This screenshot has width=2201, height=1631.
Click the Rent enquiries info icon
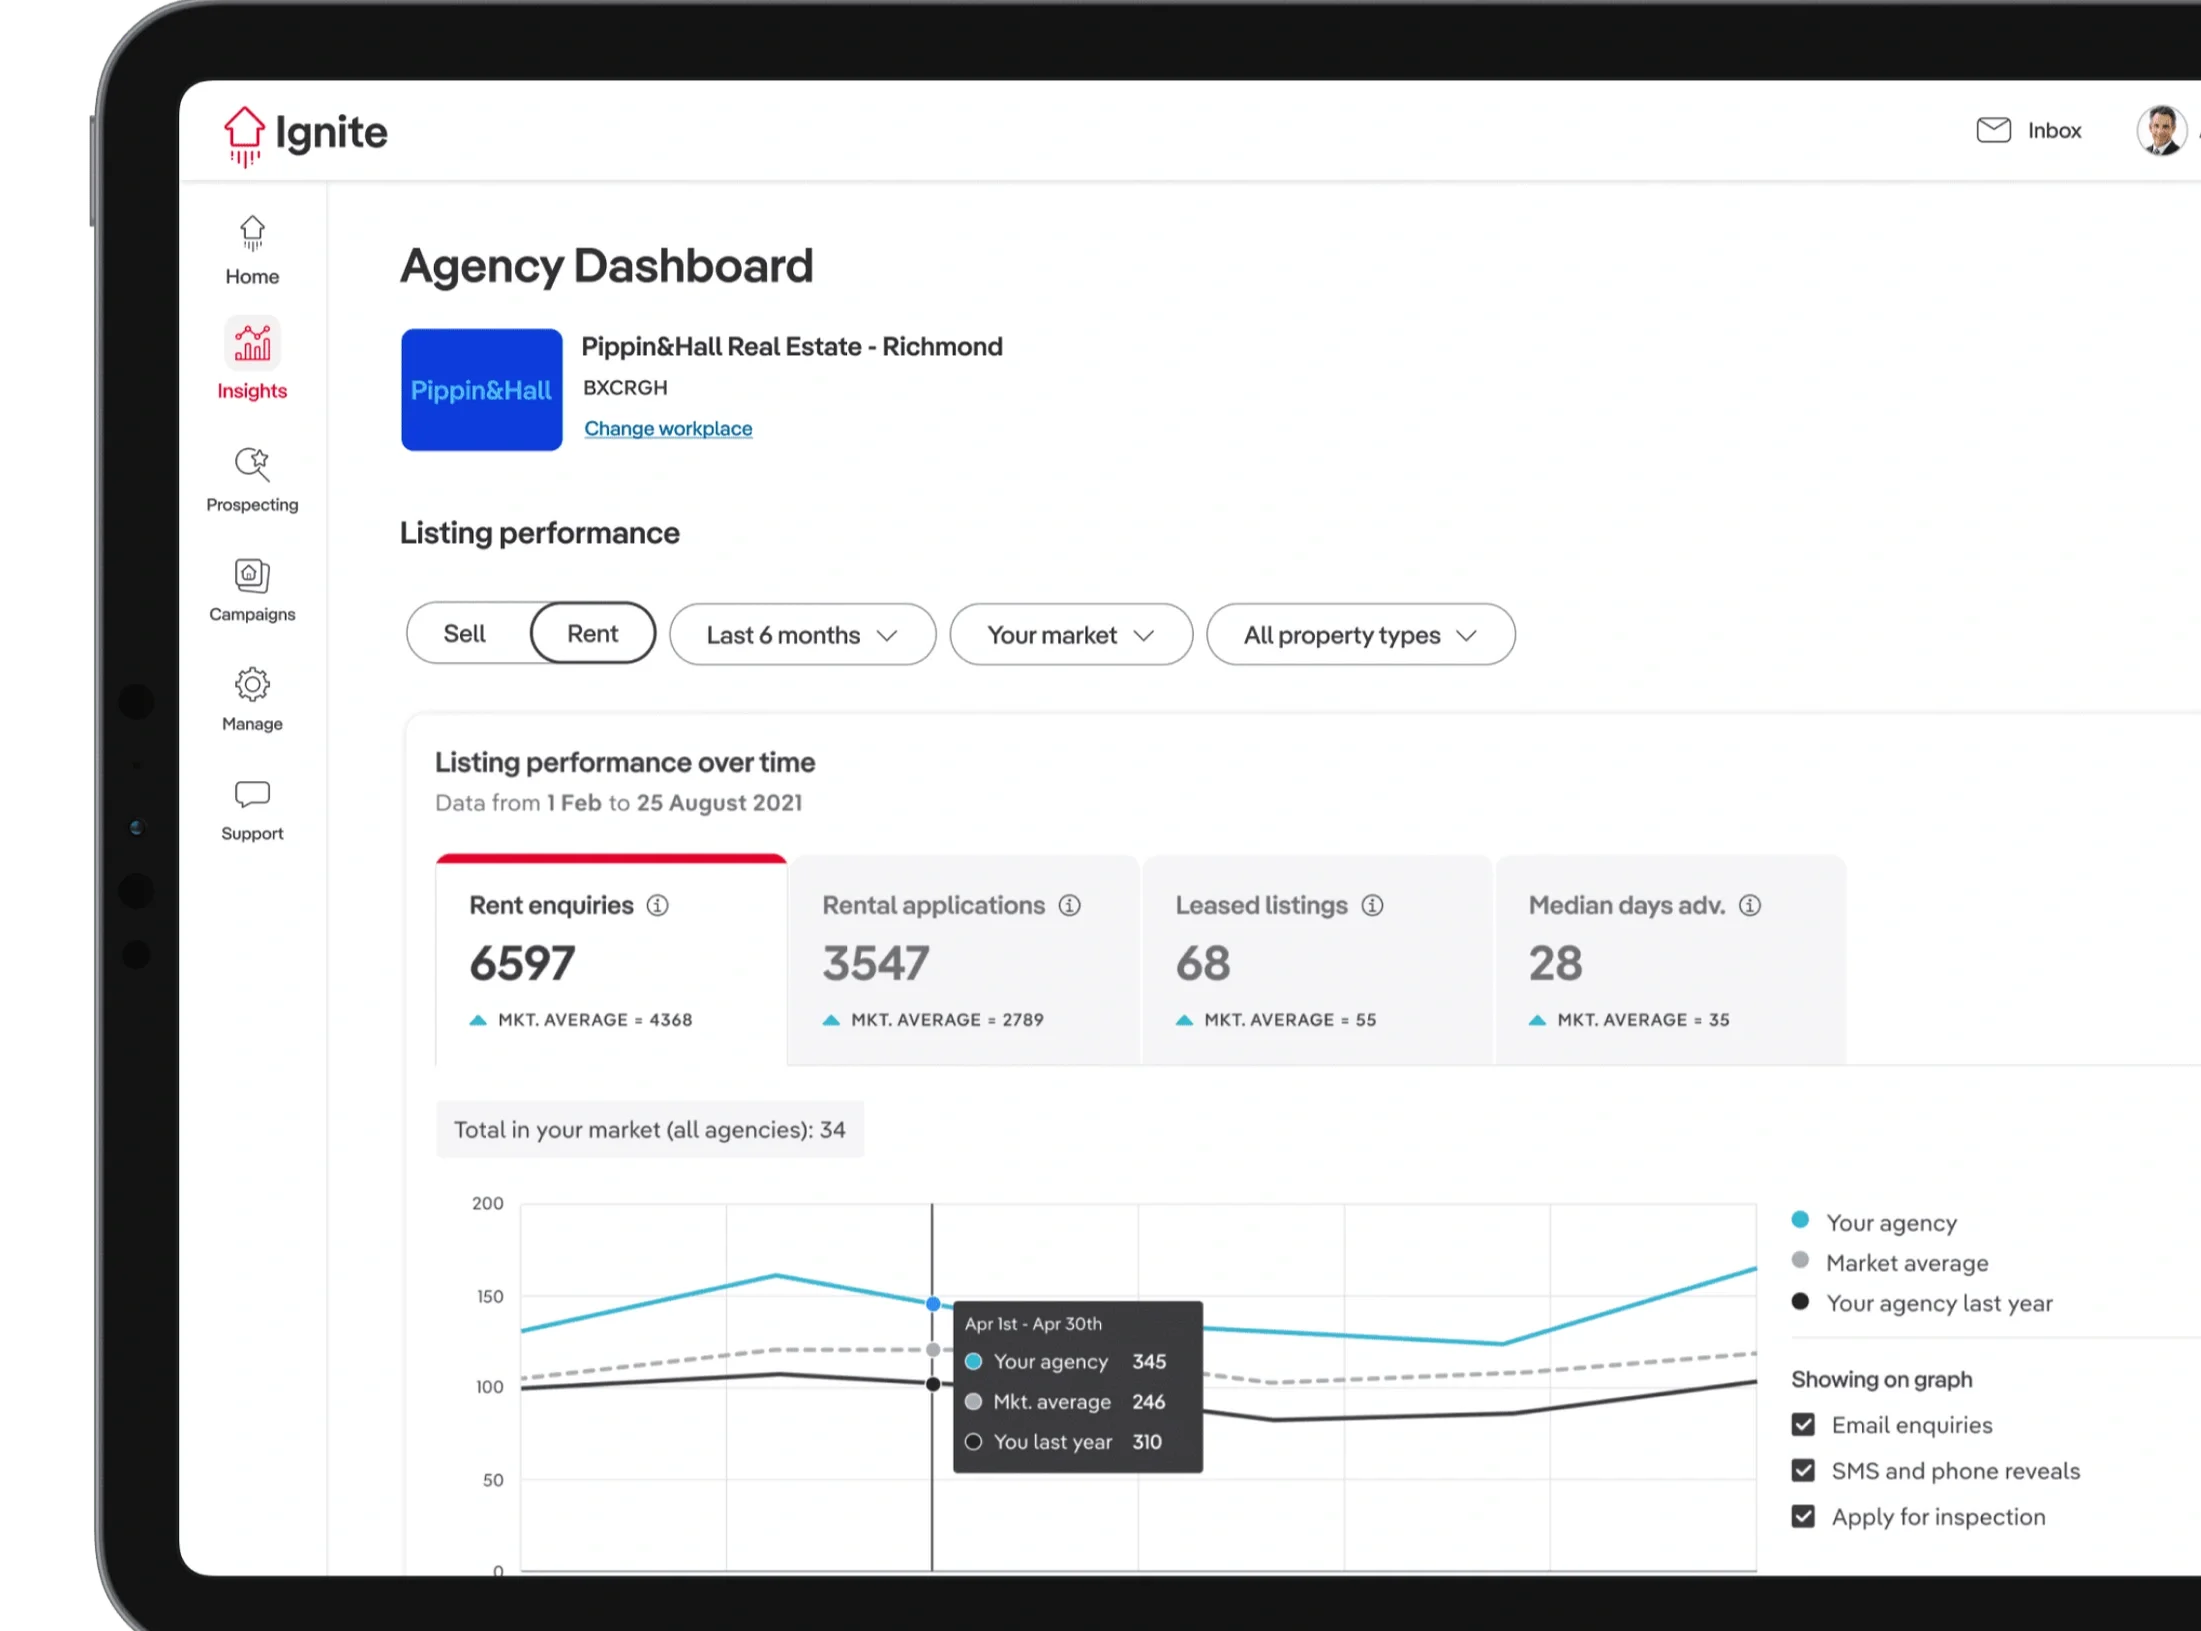[657, 906]
